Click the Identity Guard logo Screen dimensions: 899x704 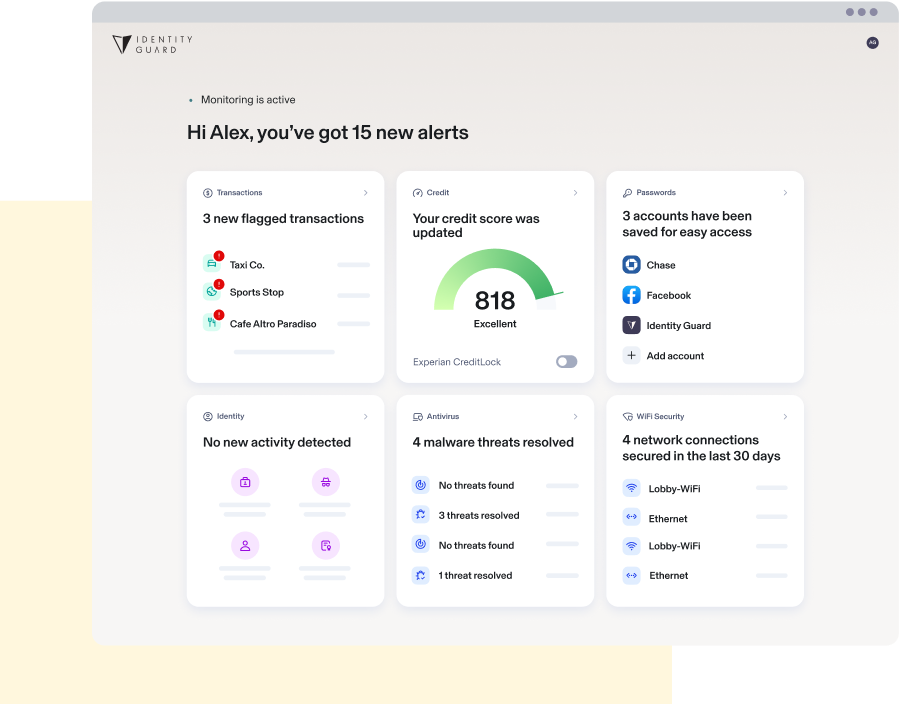coord(151,44)
